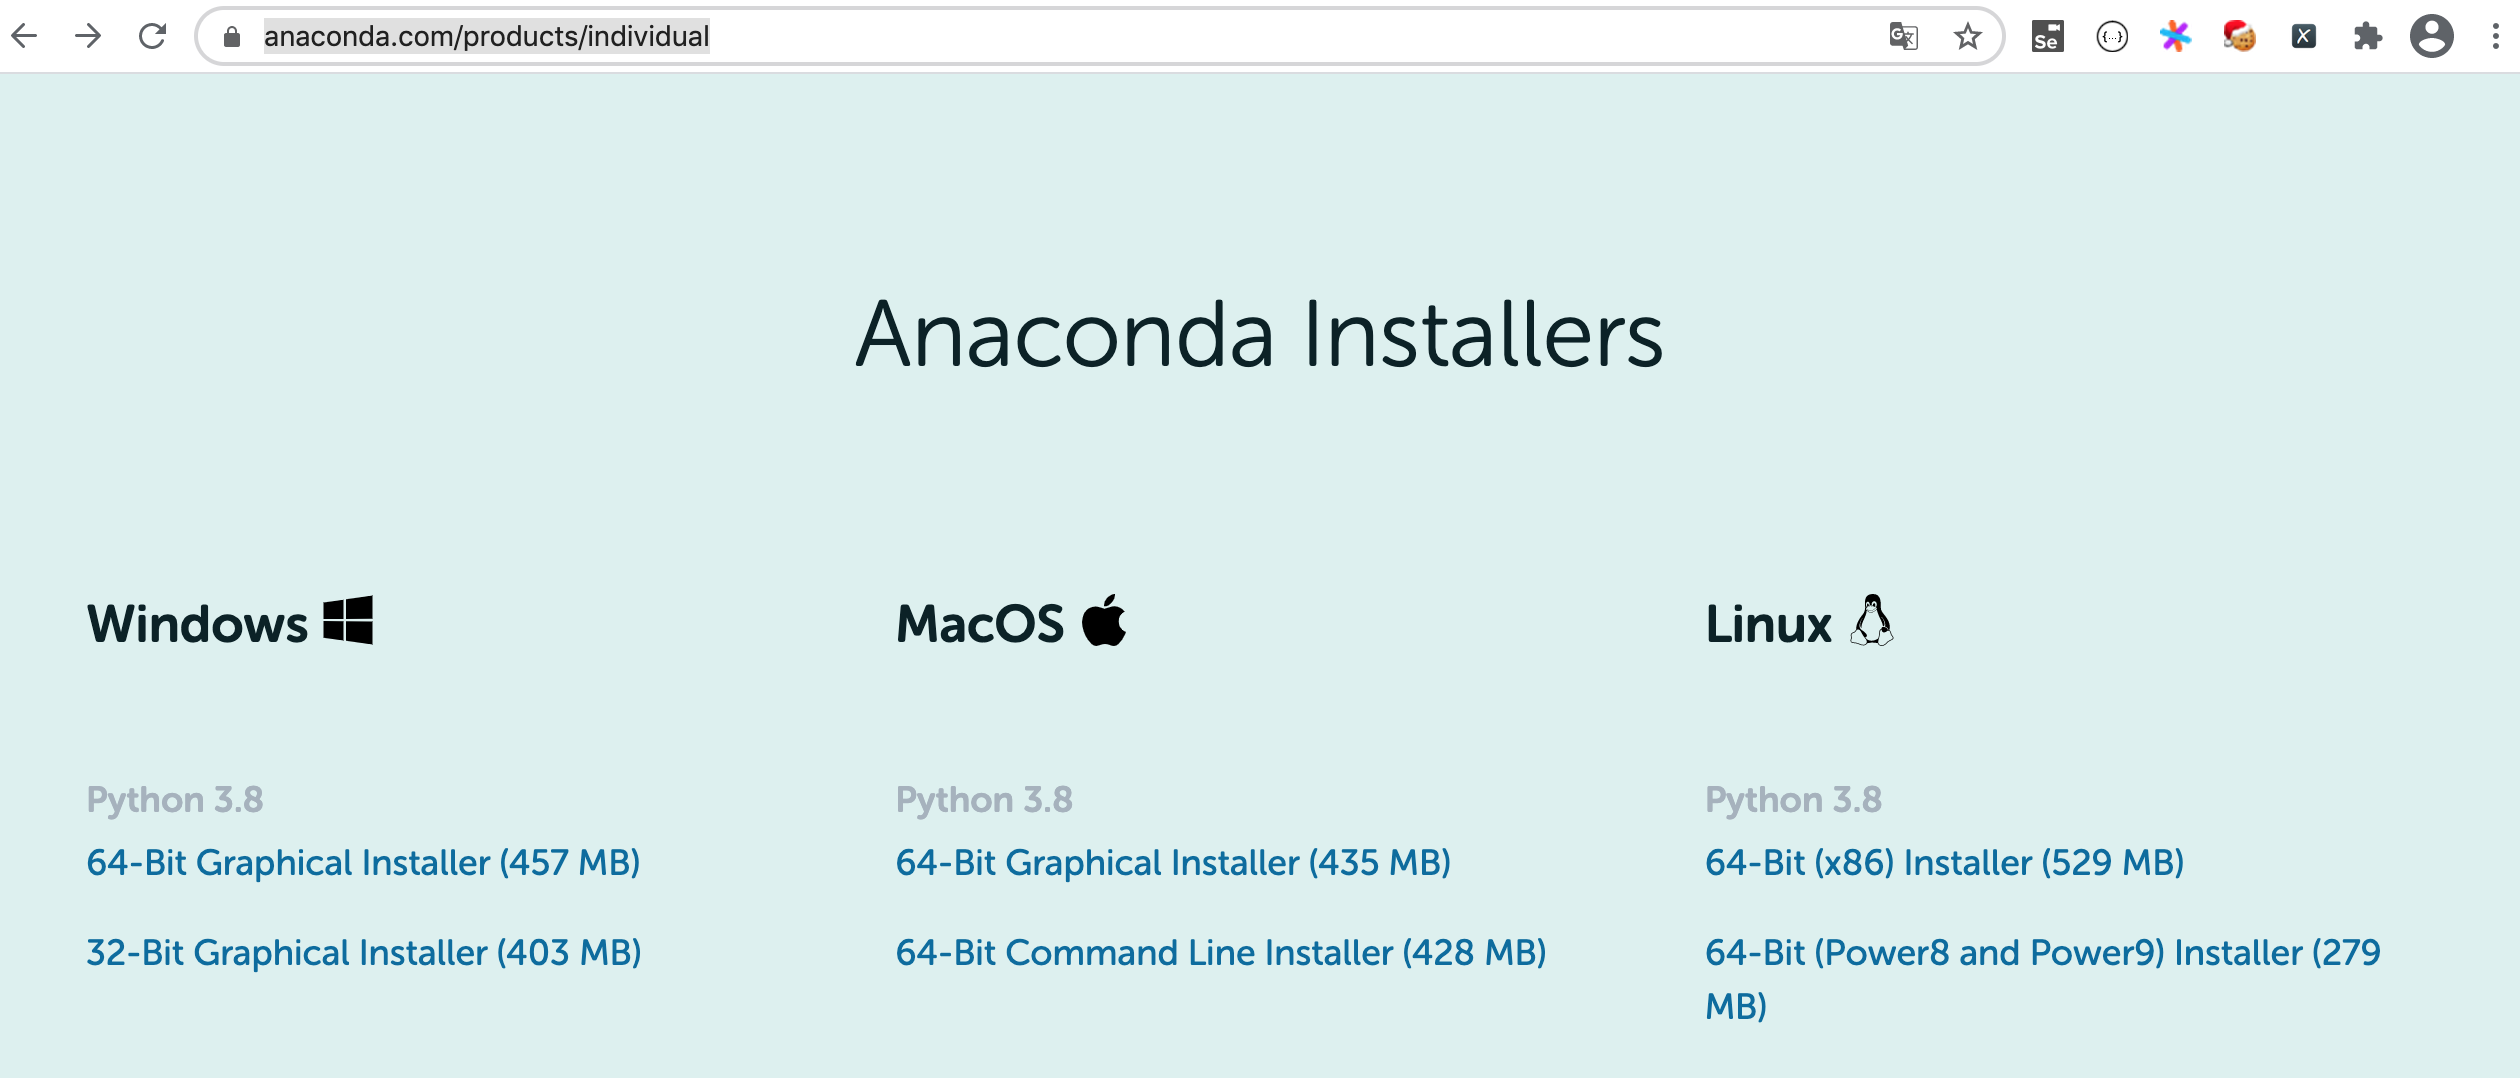Click the Windows logo next to Windows heading
Image resolution: width=2520 pixels, height=1078 pixels.
coord(348,620)
